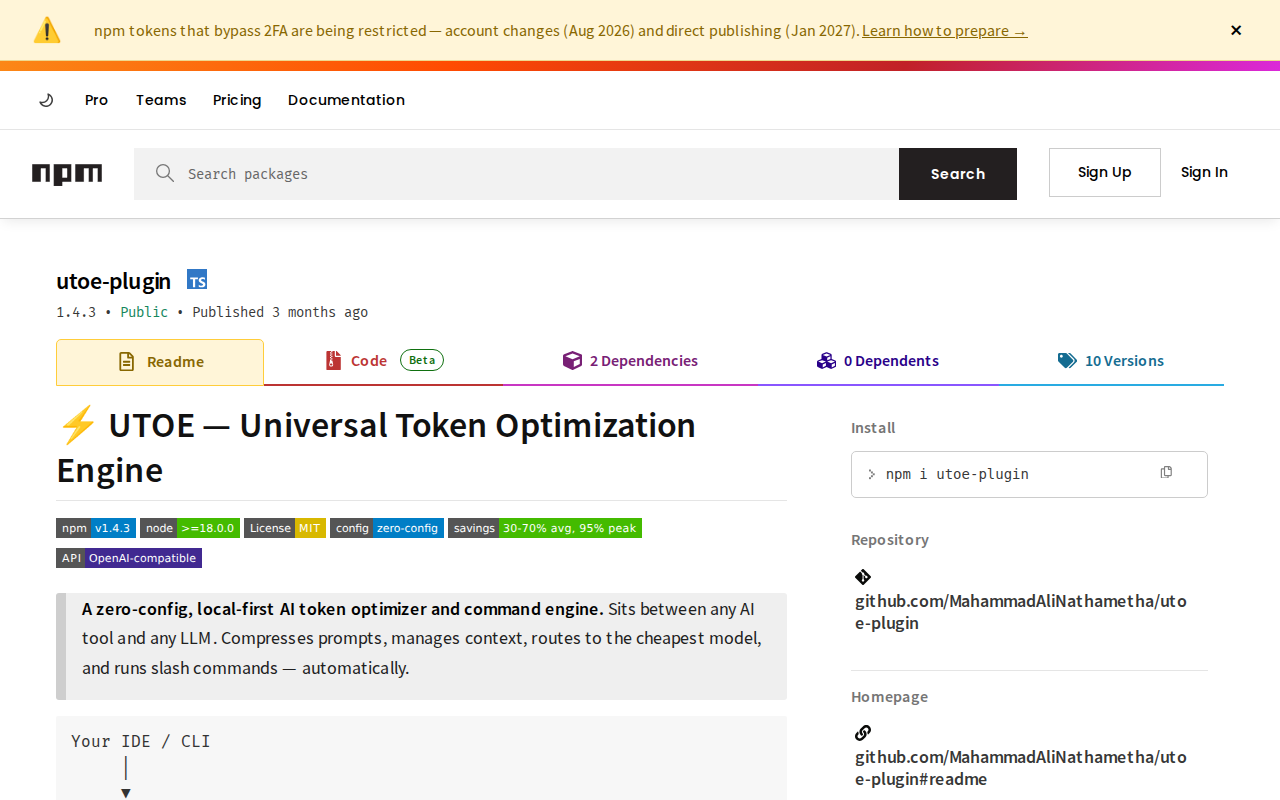Open the 2 Dependencies tab

630,361
